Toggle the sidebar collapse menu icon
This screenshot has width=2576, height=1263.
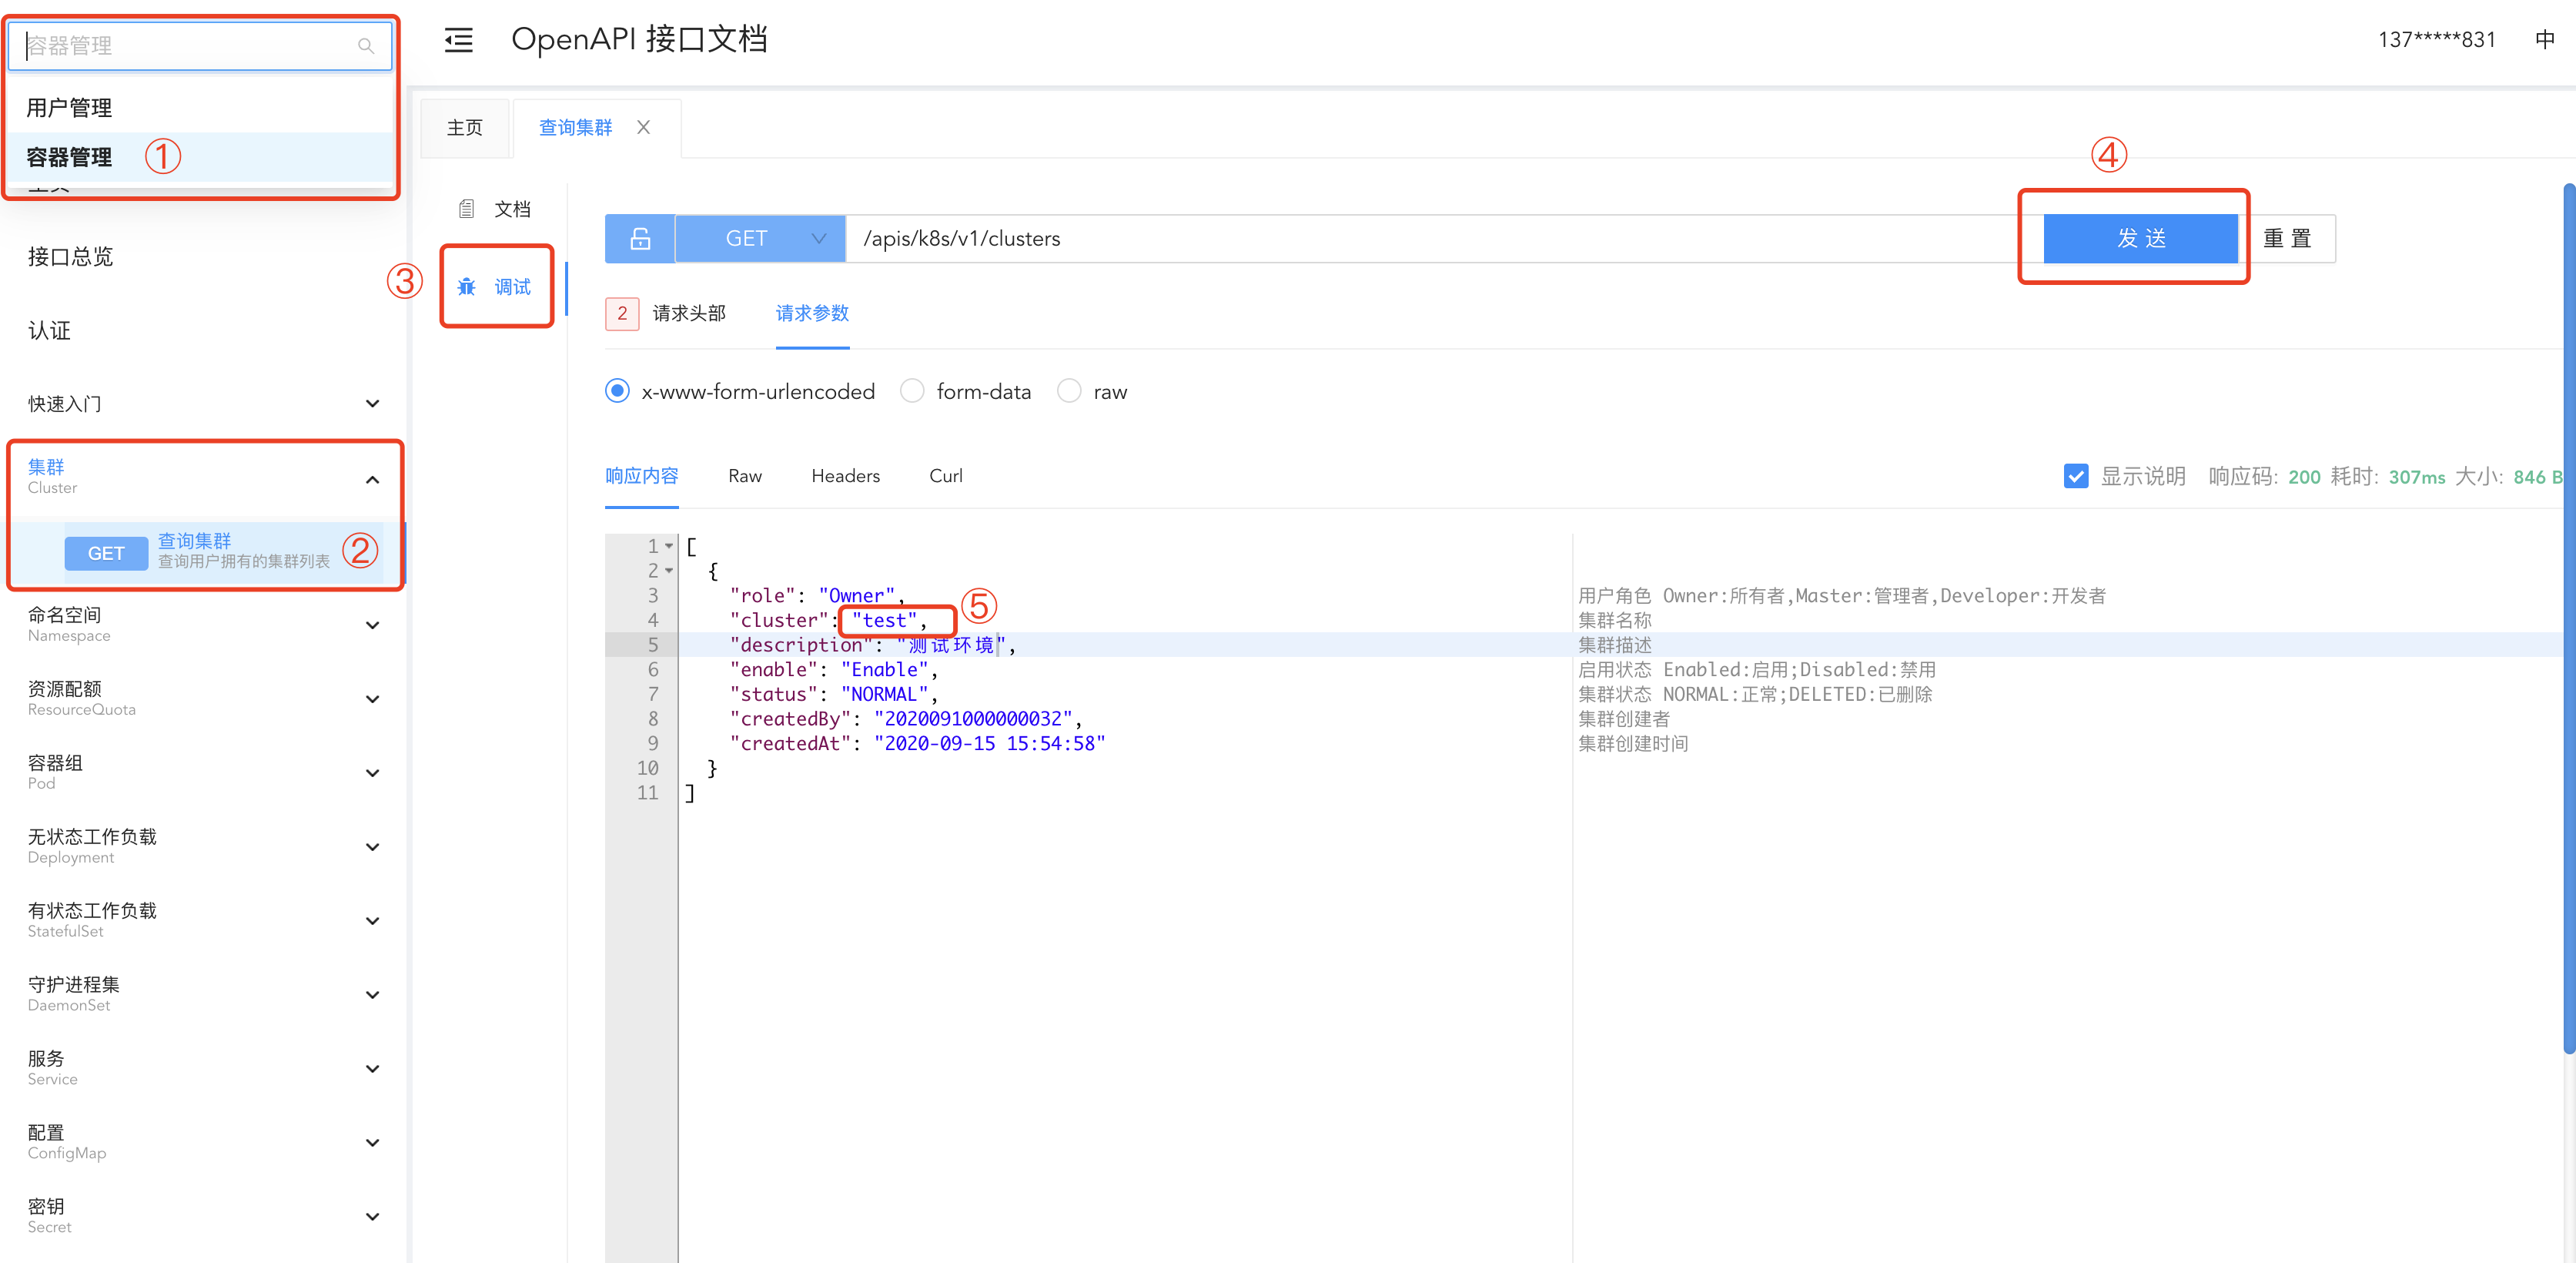point(459,40)
